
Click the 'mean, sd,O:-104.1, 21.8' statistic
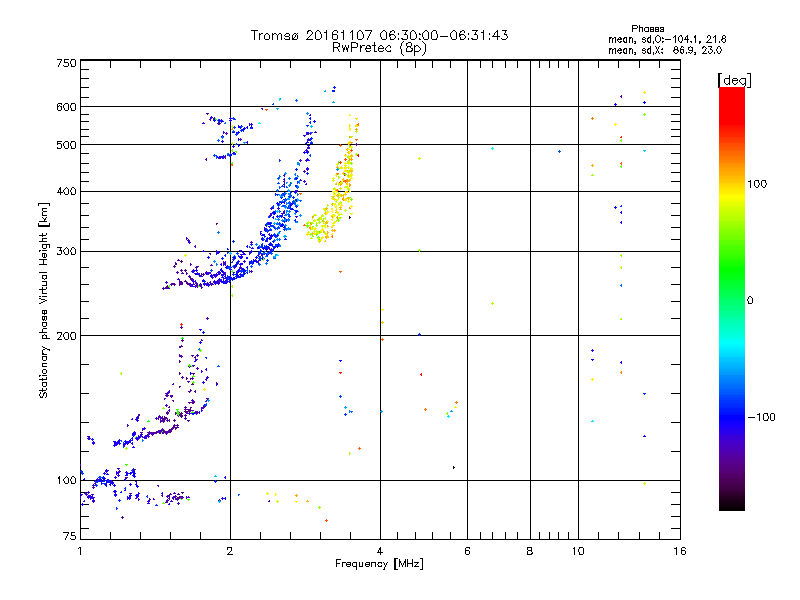click(x=667, y=39)
